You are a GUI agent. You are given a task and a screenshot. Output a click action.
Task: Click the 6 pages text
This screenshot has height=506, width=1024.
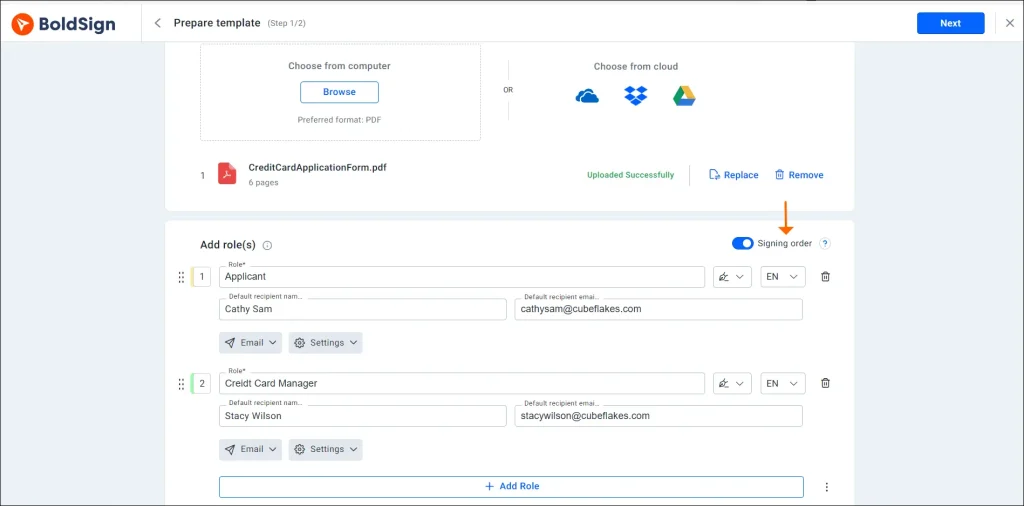tap(263, 183)
